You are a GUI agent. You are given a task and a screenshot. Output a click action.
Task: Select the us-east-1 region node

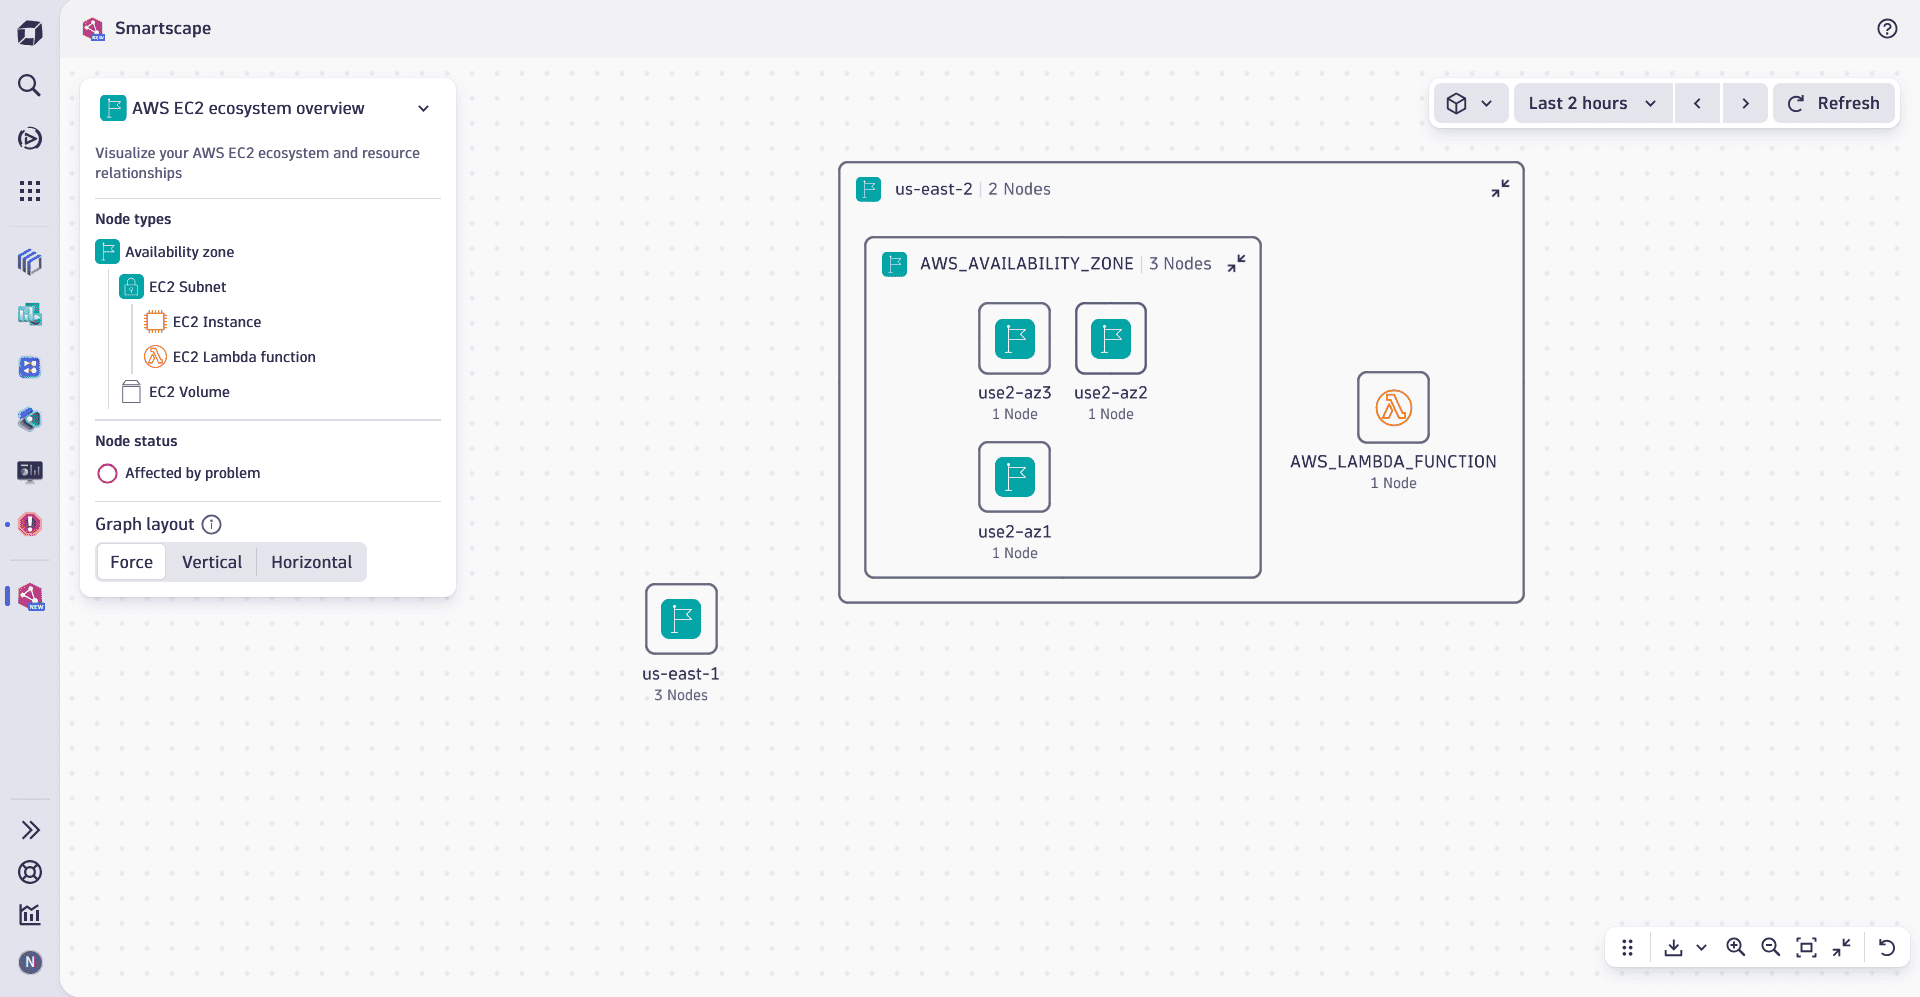point(681,620)
